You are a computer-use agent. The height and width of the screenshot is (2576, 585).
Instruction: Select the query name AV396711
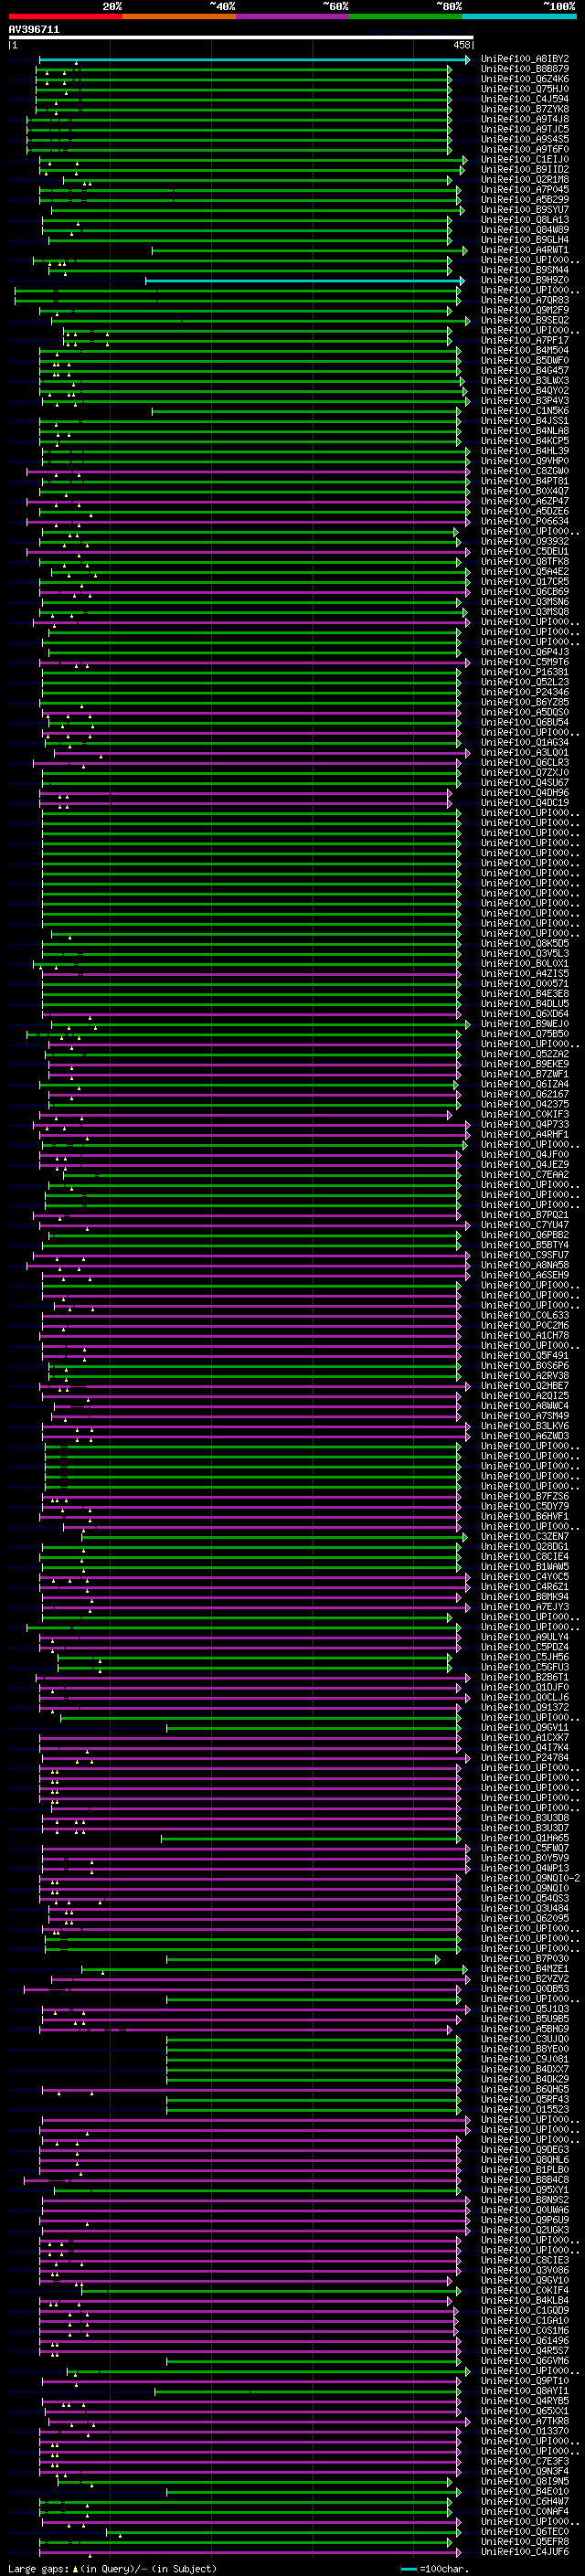pos(34,30)
